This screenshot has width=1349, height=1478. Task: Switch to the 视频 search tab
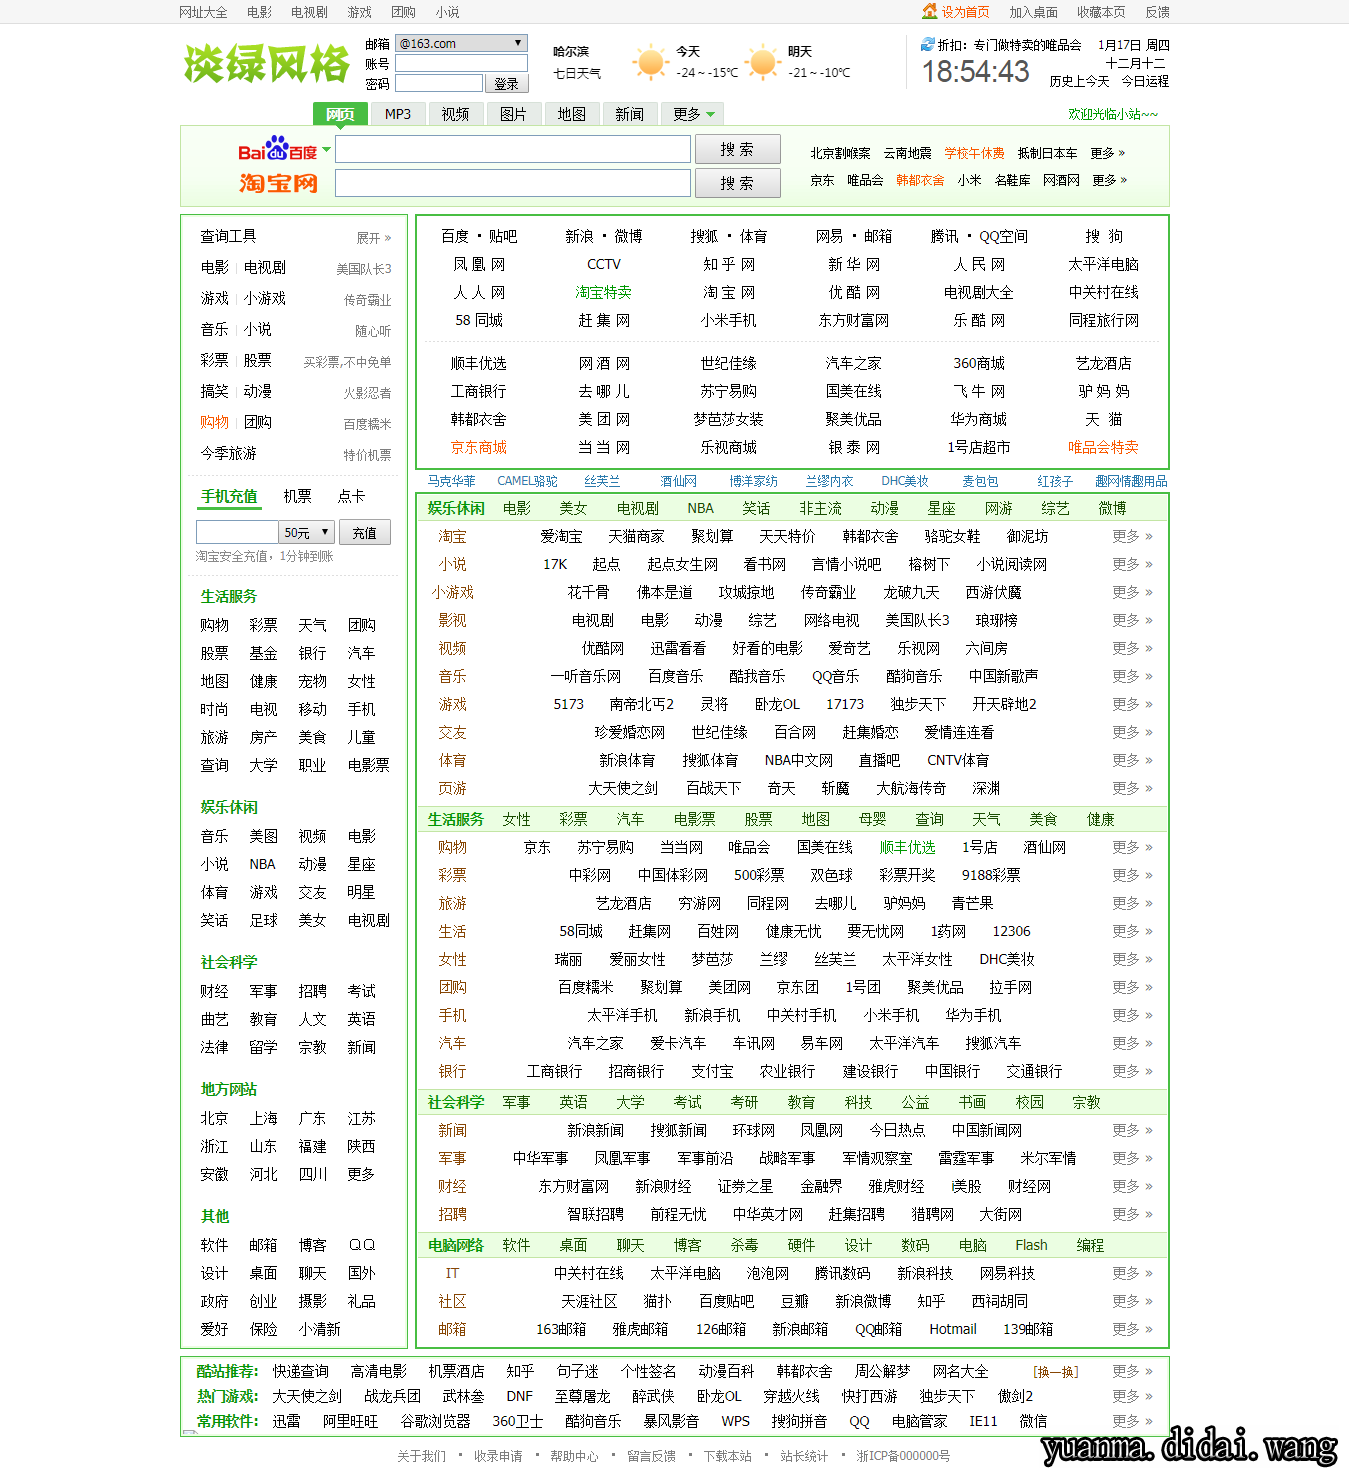coord(456,114)
